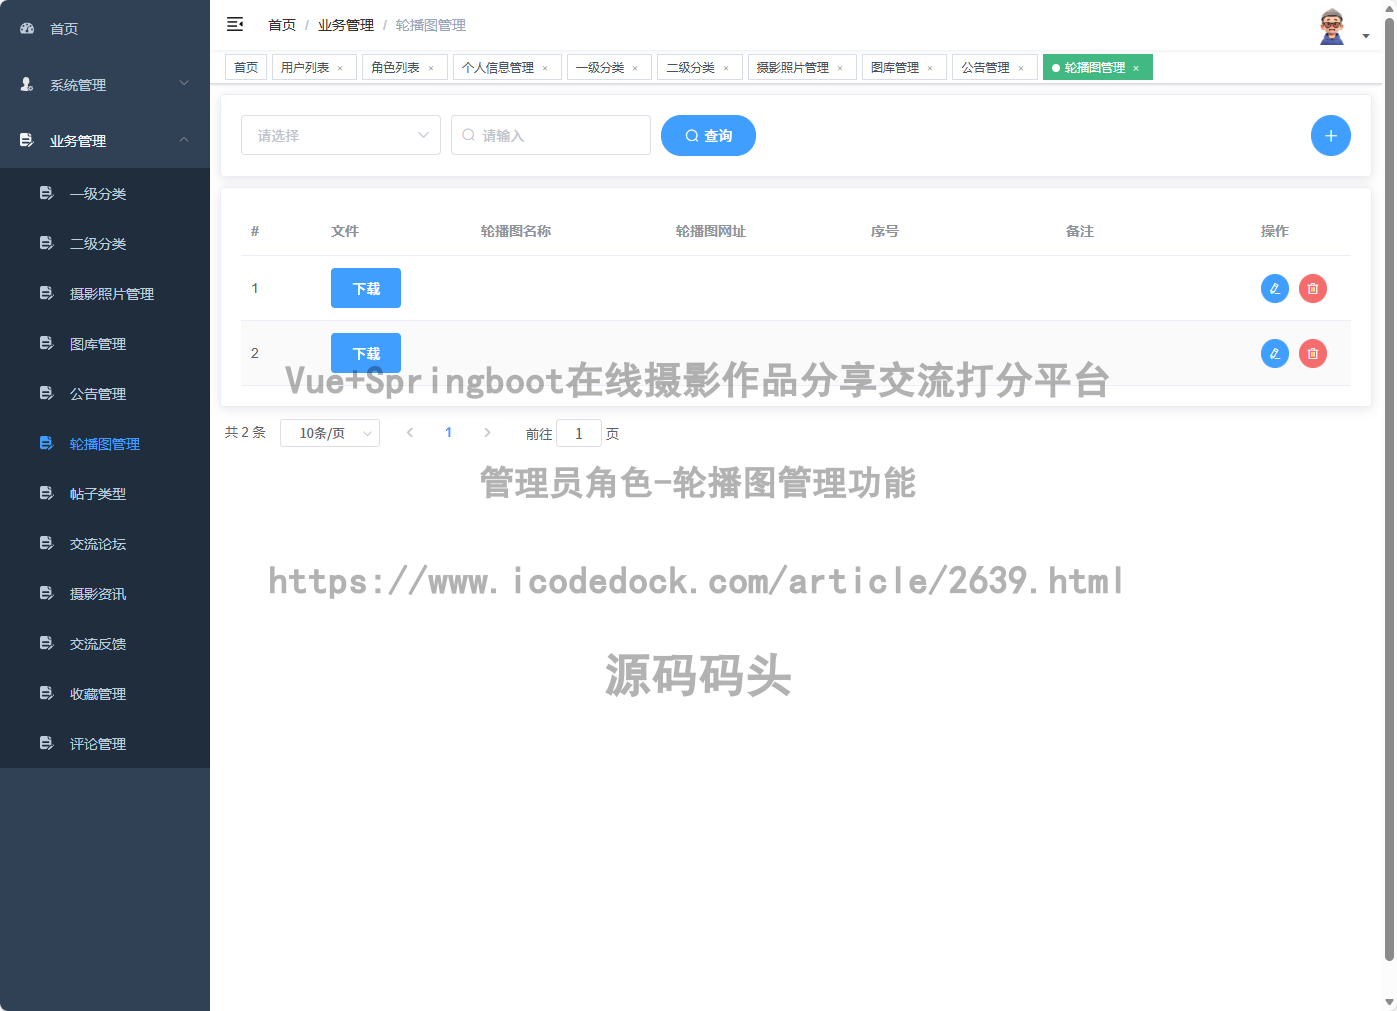Click the 查询 search button
The width and height of the screenshot is (1397, 1011).
click(708, 135)
